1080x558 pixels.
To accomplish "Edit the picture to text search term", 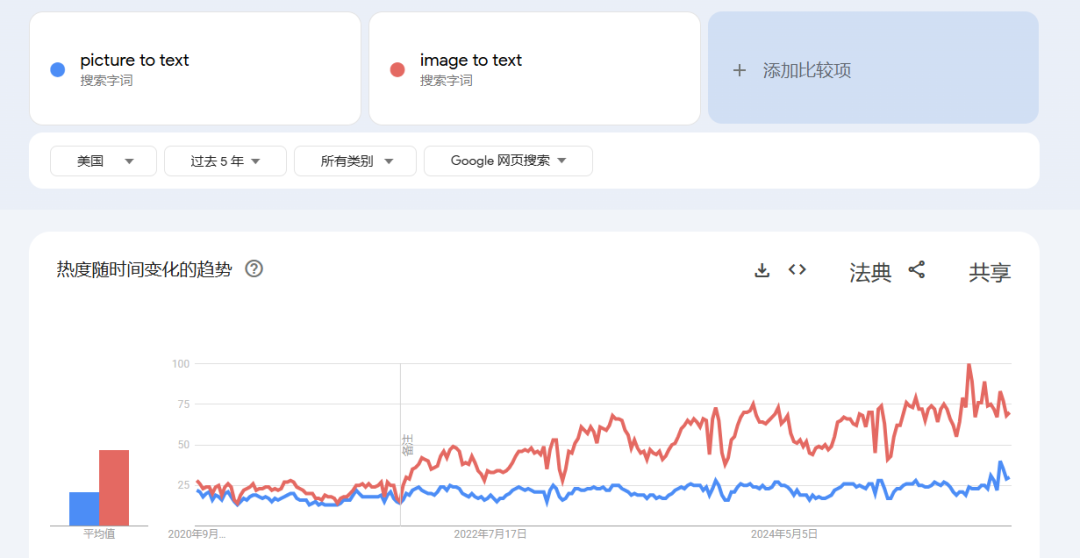I will coord(135,60).
